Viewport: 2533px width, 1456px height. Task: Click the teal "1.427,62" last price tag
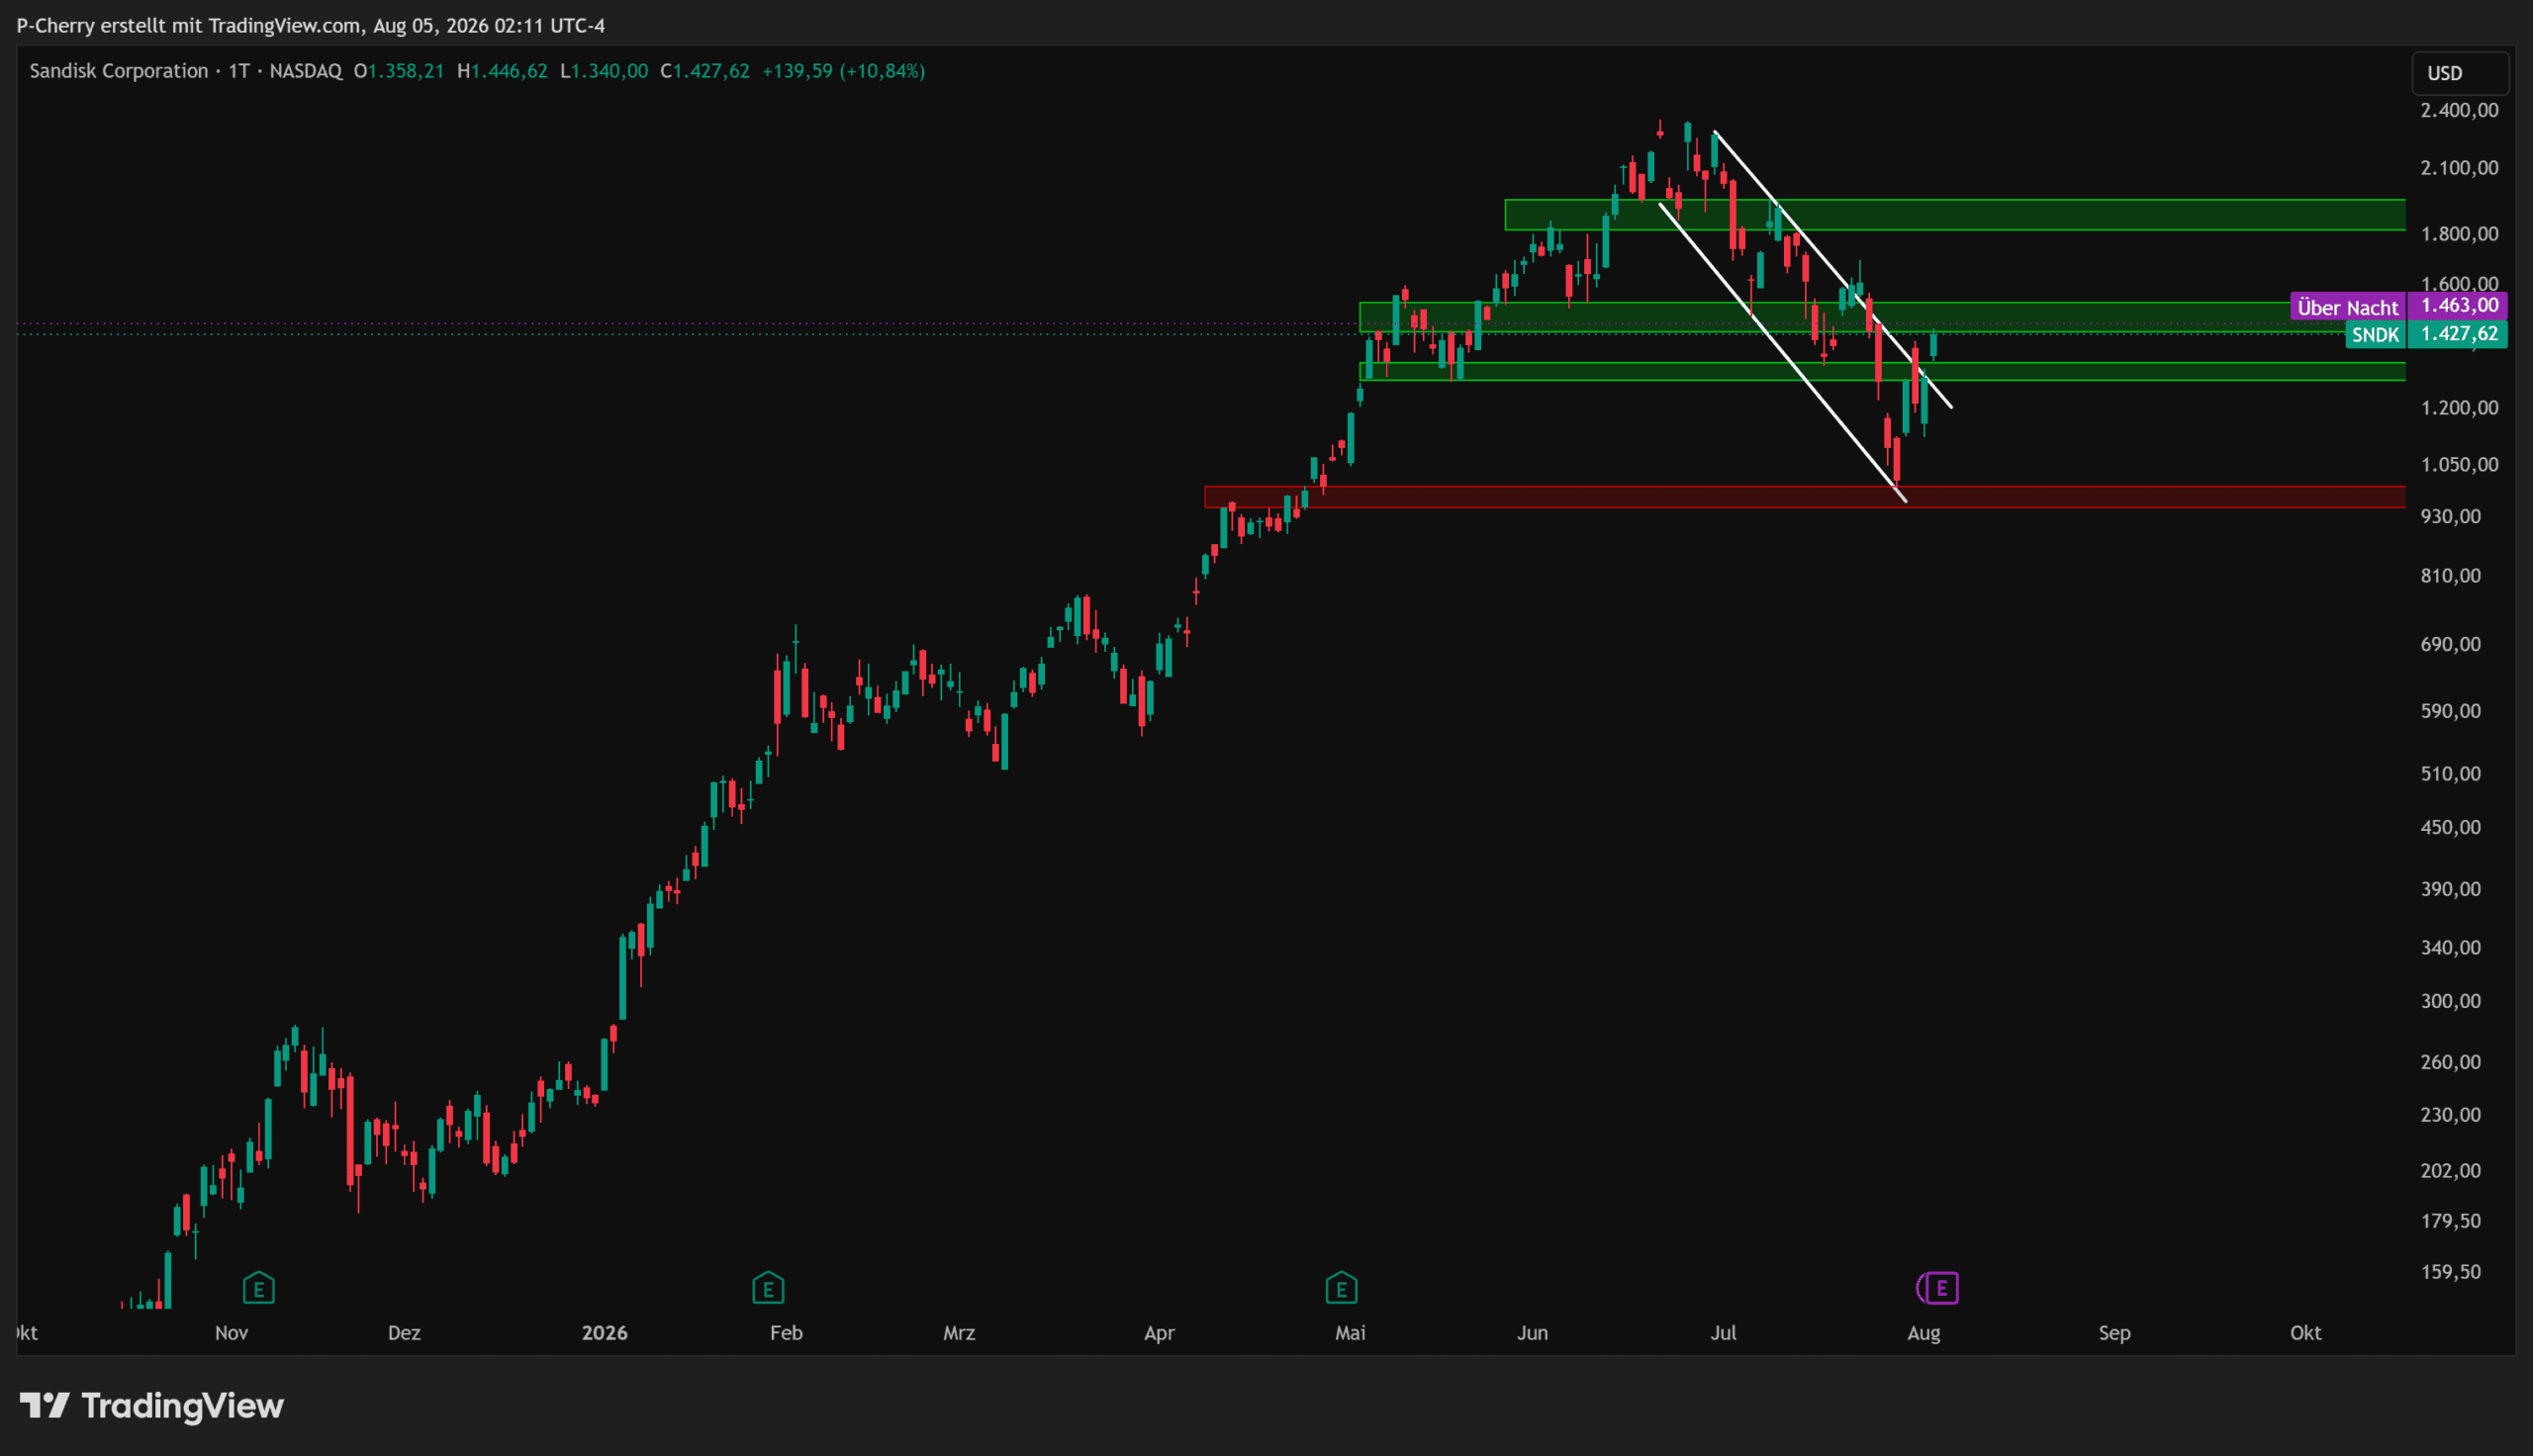tap(2458, 334)
